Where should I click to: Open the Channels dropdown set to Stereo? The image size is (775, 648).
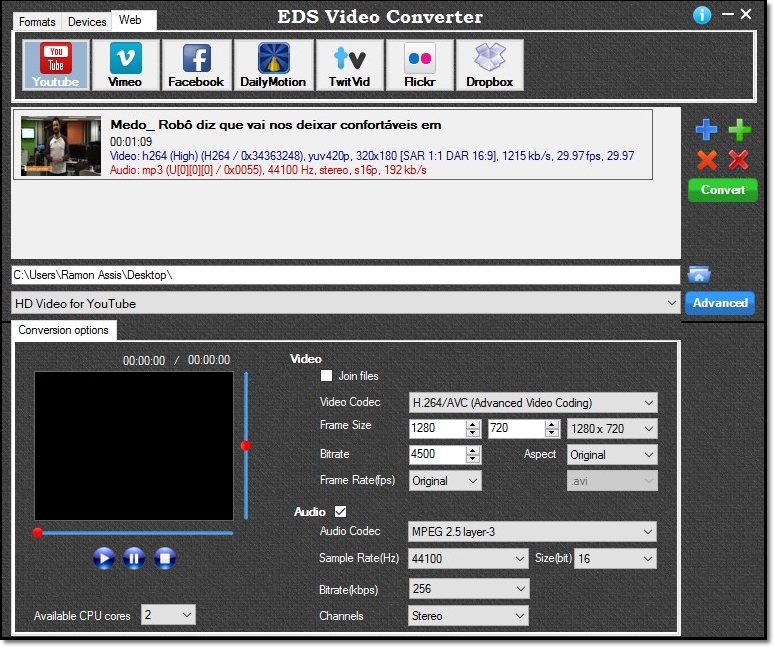tap(468, 616)
